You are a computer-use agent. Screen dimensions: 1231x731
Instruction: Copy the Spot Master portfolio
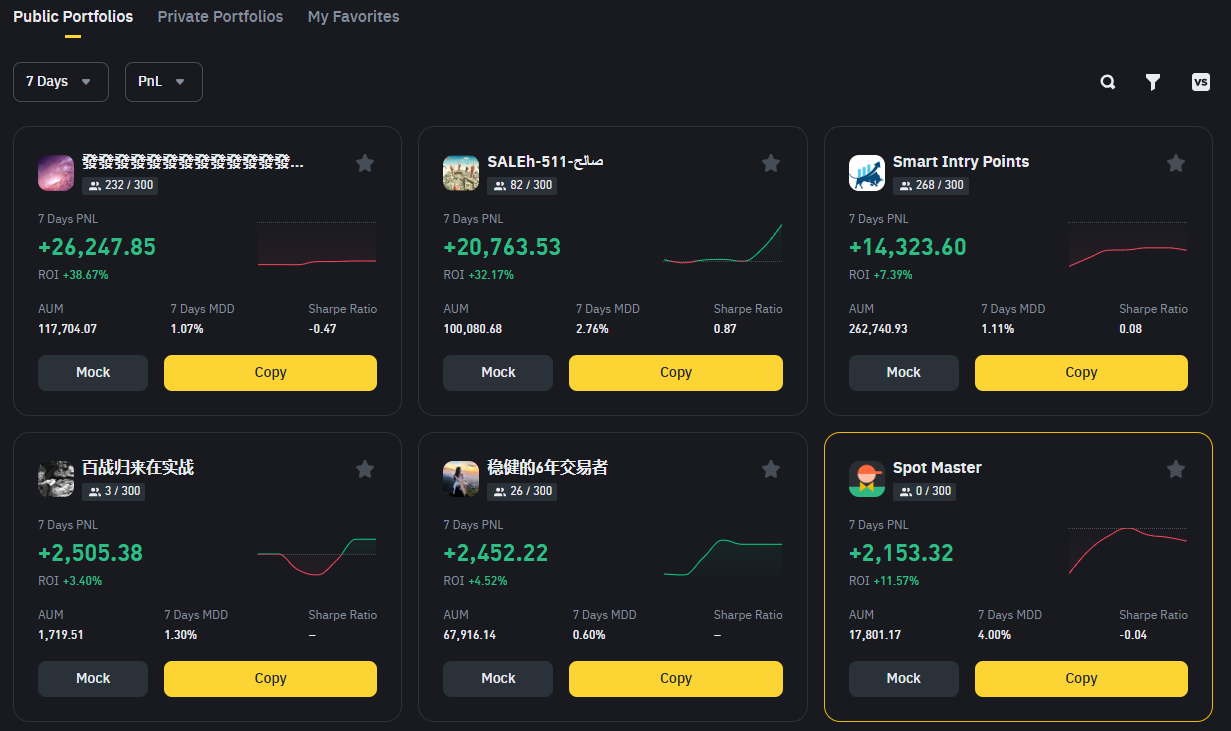[1081, 678]
